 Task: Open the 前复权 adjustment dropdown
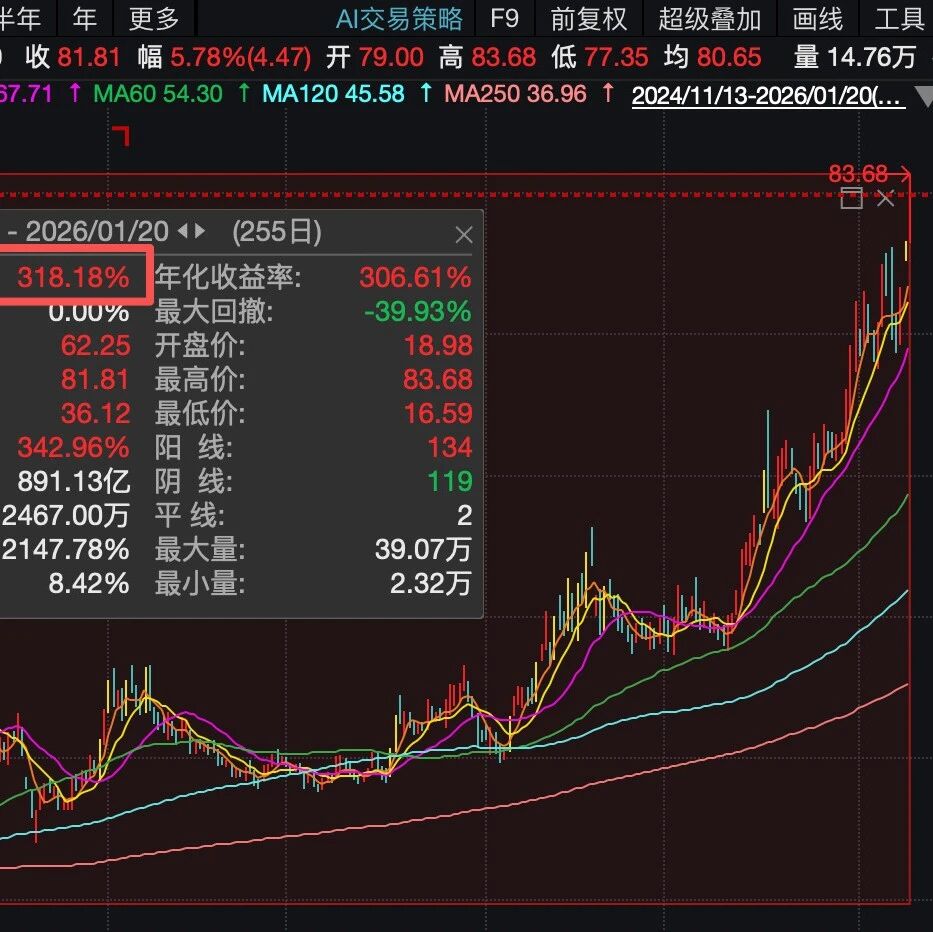click(x=589, y=18)
